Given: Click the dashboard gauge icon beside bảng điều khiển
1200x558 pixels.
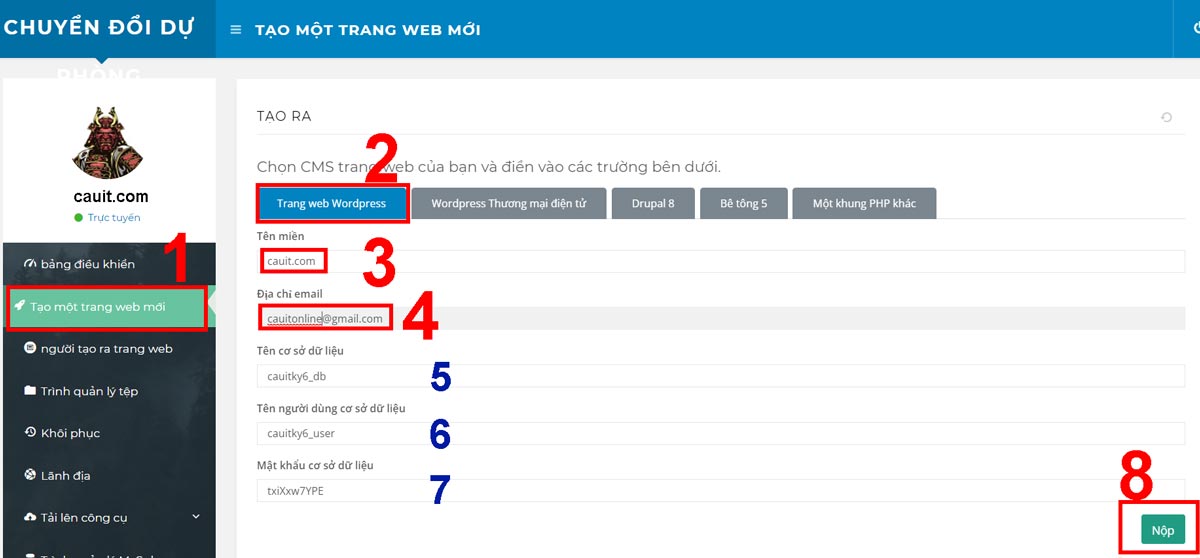Looking at the screenshot, I should (30, 265).
